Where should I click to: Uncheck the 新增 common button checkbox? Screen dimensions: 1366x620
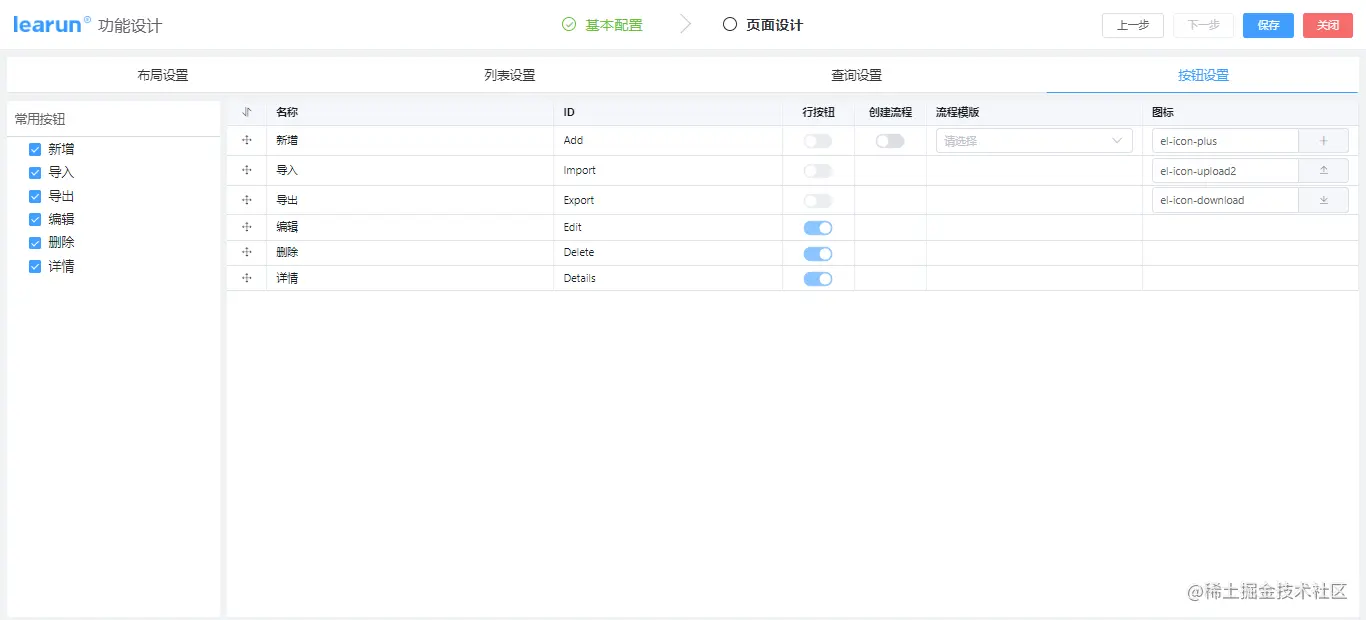point(35,149)
